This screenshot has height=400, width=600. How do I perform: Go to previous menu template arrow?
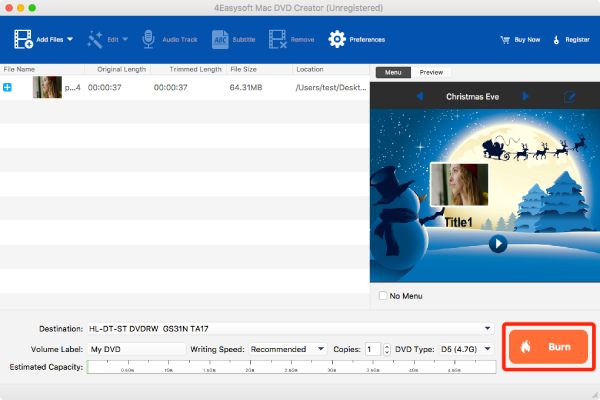tap(420, 96)
